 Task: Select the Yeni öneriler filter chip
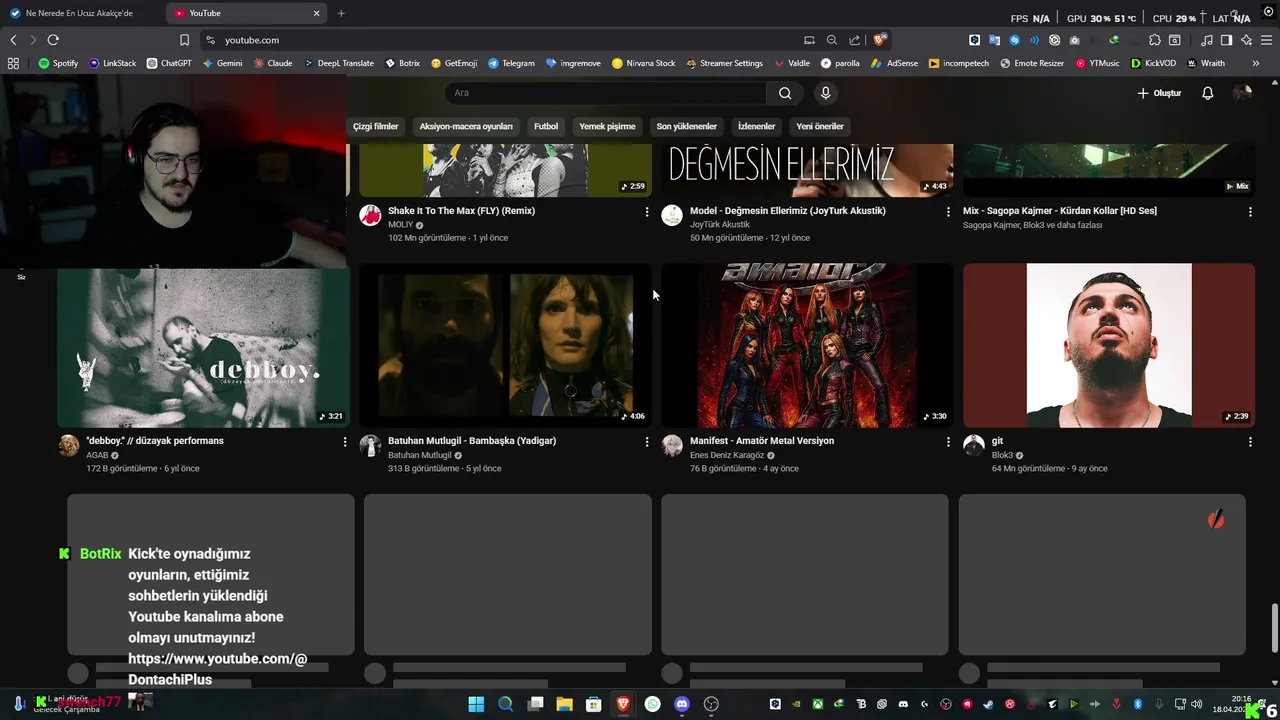click(x=820, y=126)
